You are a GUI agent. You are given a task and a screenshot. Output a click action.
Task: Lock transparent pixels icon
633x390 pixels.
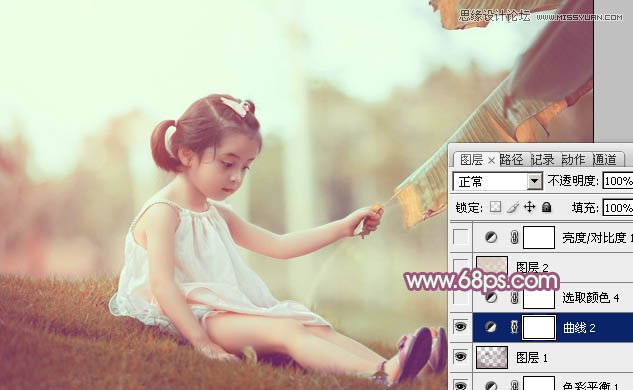coord(495,207)
